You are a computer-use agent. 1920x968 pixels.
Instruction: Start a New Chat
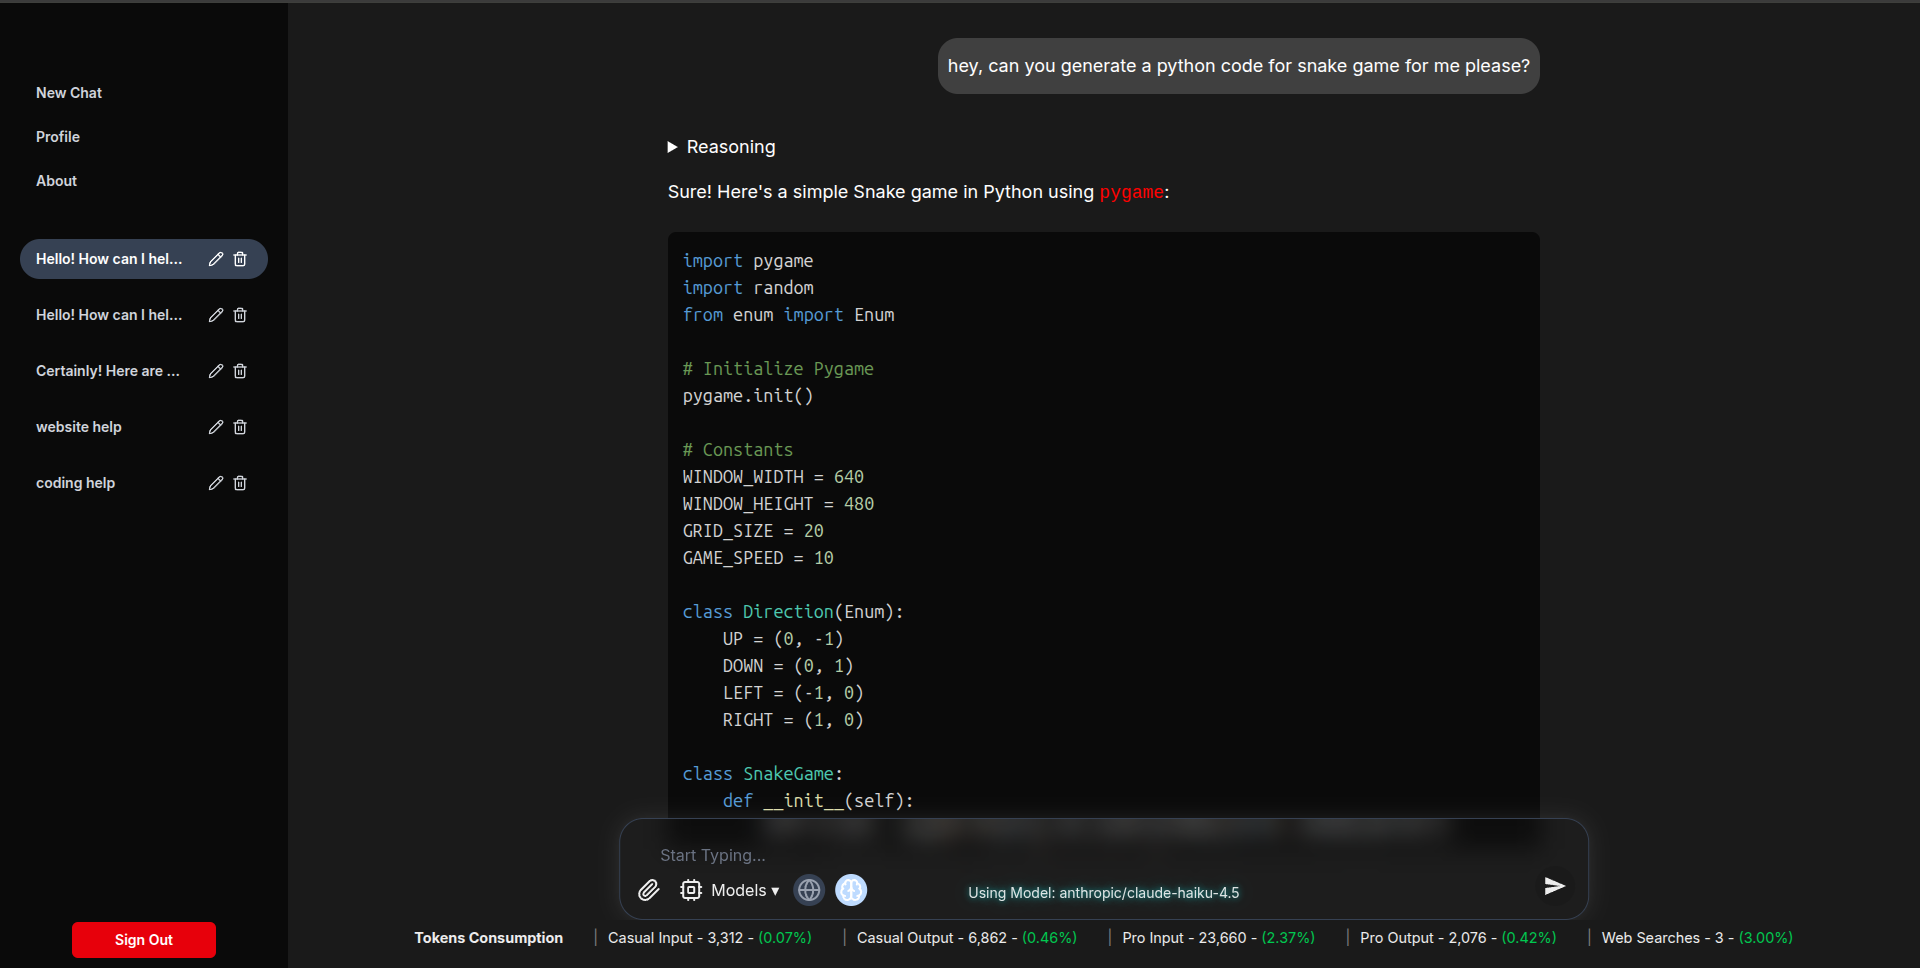point(69,93)
